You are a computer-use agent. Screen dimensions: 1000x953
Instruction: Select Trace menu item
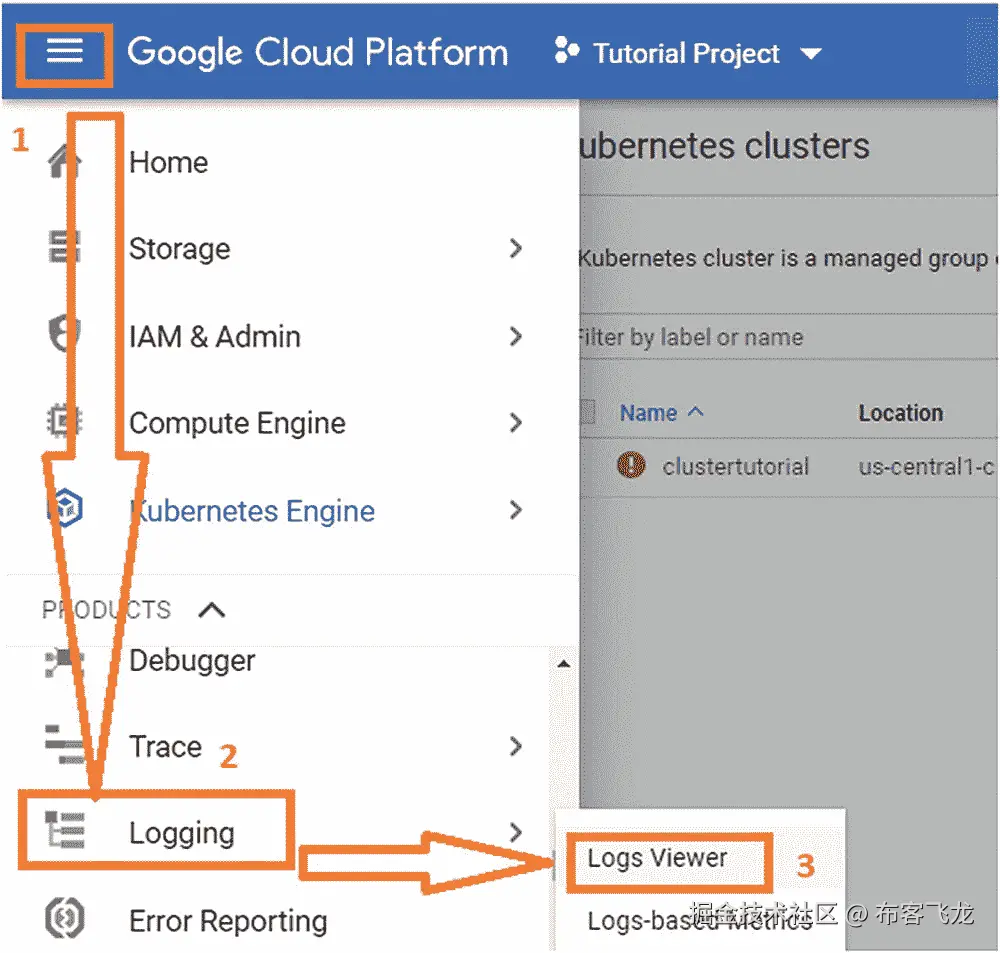[x=165, y=746]
